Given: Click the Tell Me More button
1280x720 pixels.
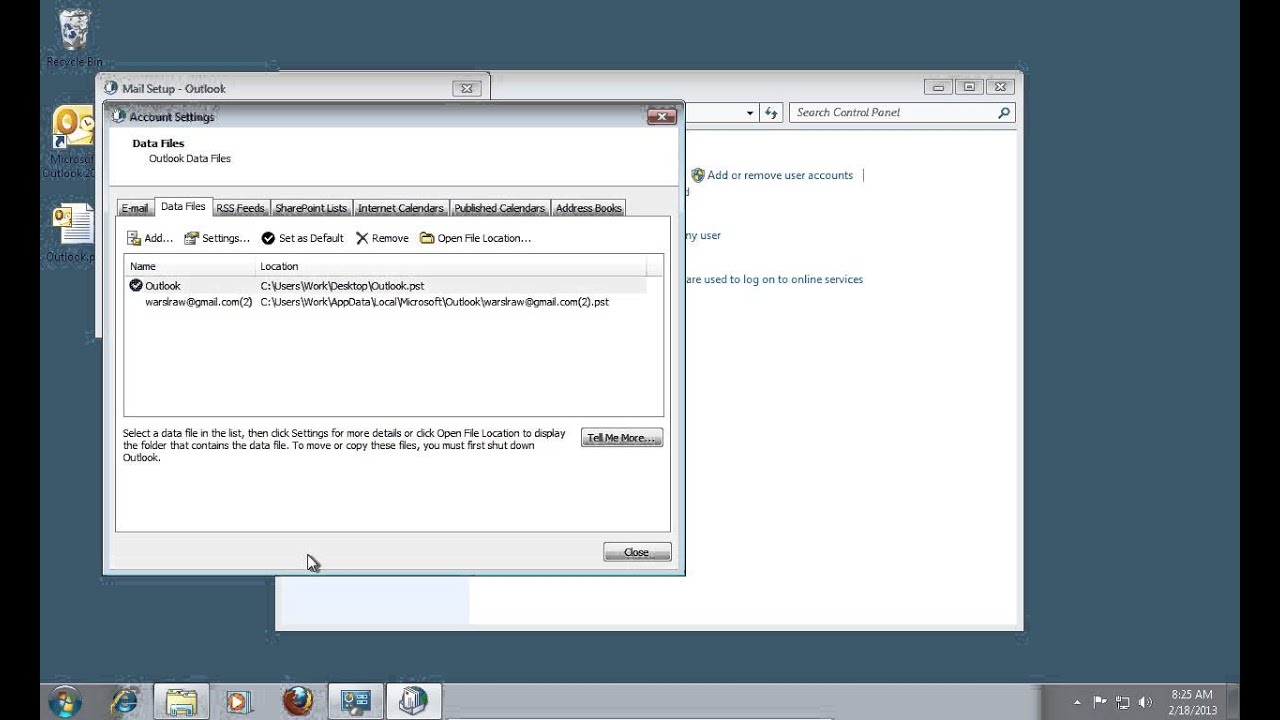Looking at the screenshot, I should click(x=621, y=438).
